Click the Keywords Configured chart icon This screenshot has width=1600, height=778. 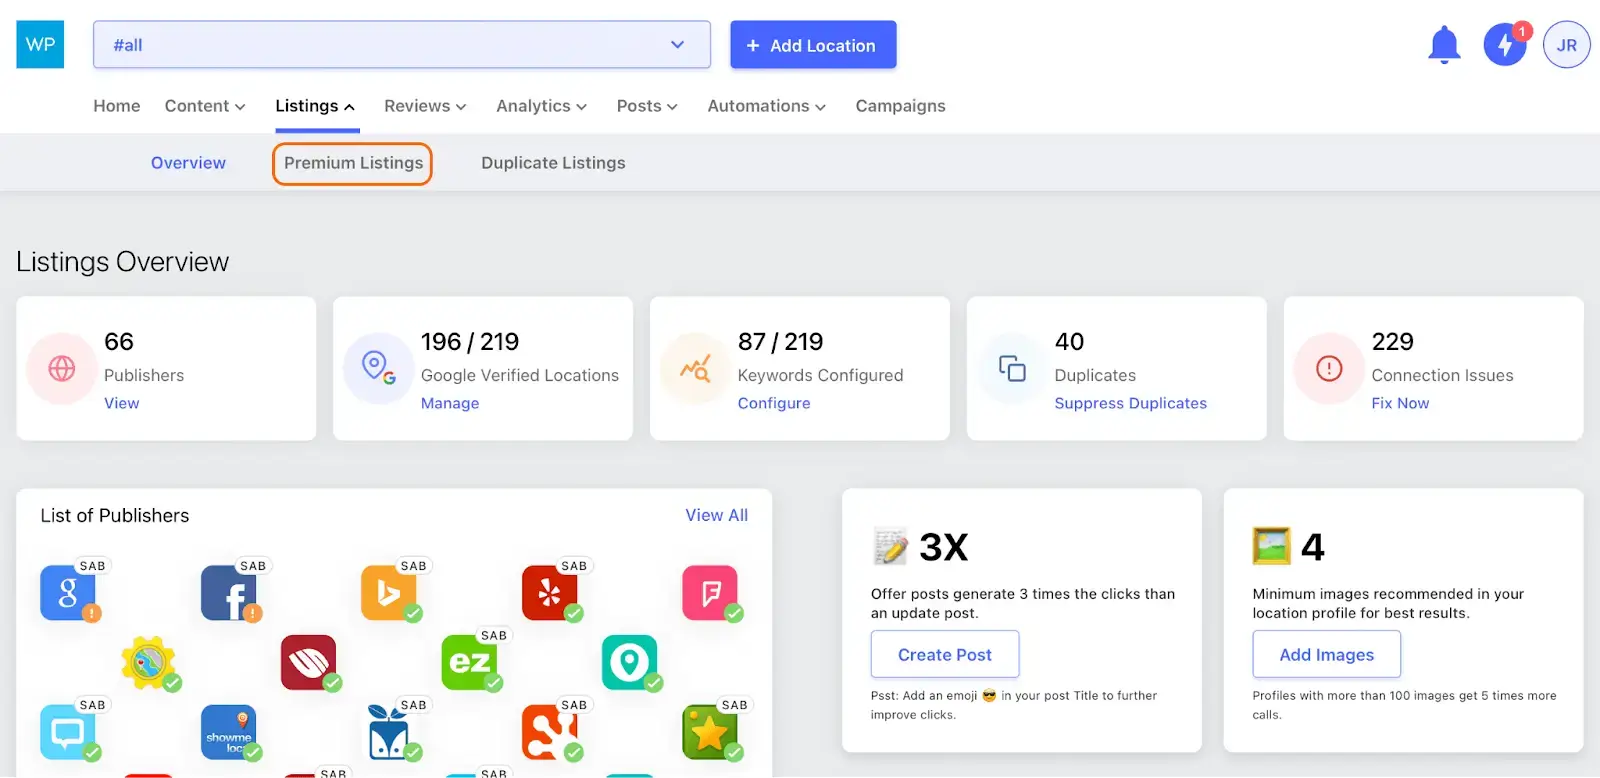pyautogui.click(x=695, y=368)
